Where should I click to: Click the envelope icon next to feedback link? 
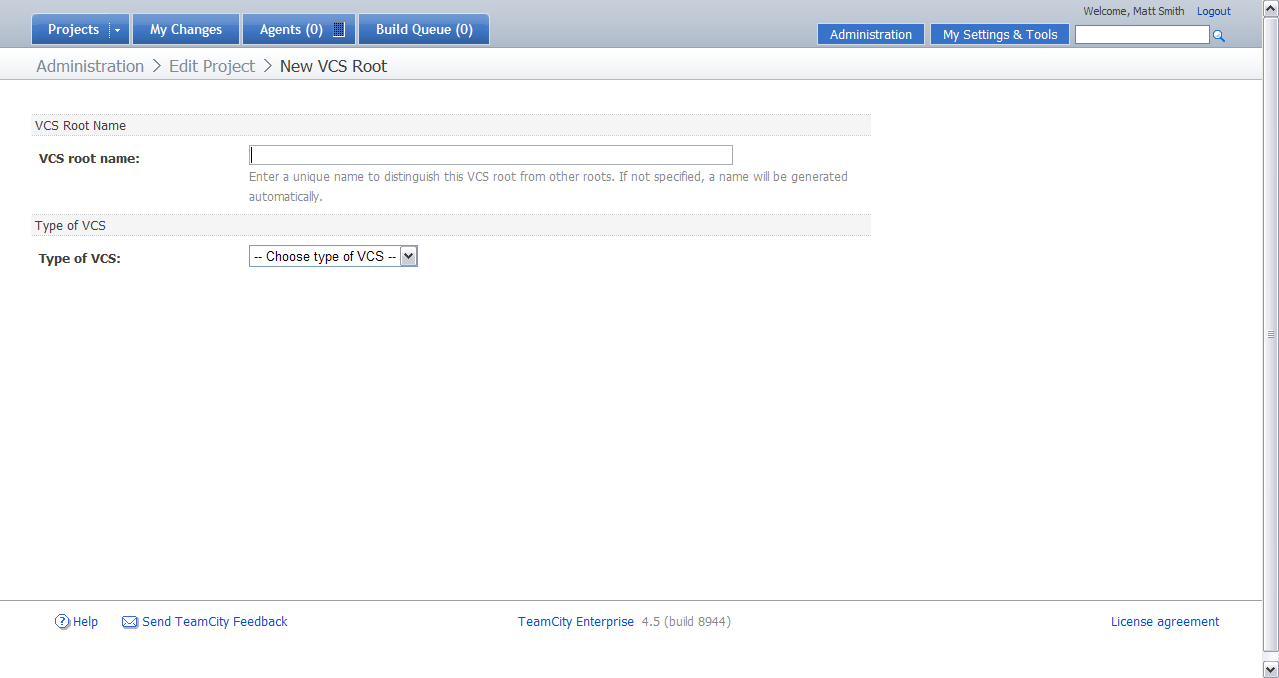pyautogui.click(x=130, y=621)
